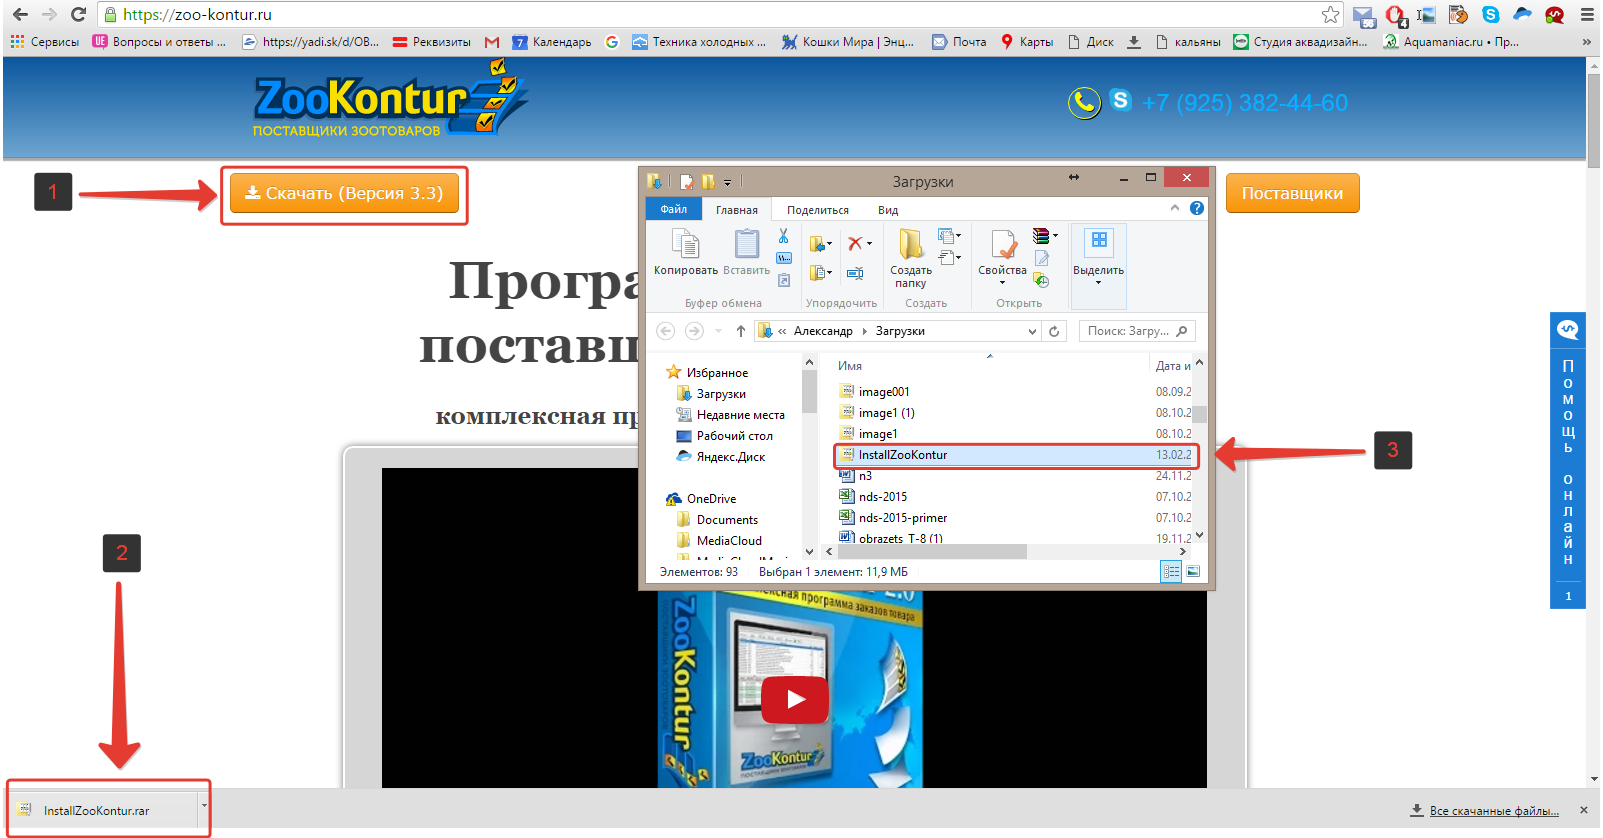Open the Файл tab in Explorer ribbon
1603x838 pixels.
point(673,209)
